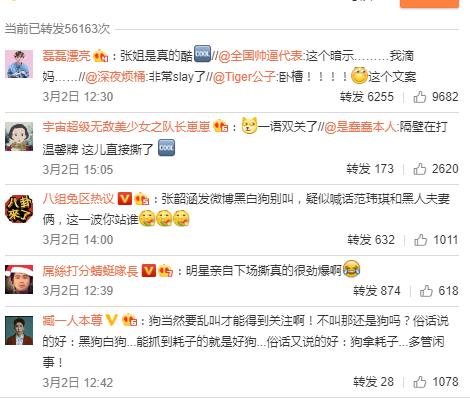Click the red V verified badge of 八组兔区热议

125,199
